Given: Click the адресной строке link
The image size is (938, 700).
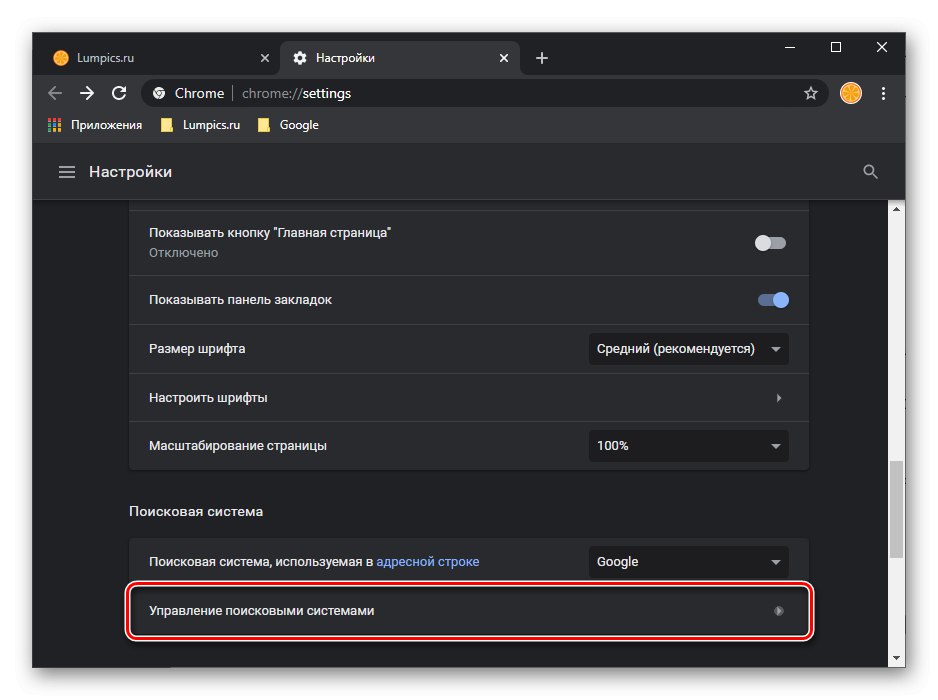Looking at the screenshot, I should [428, 561].
